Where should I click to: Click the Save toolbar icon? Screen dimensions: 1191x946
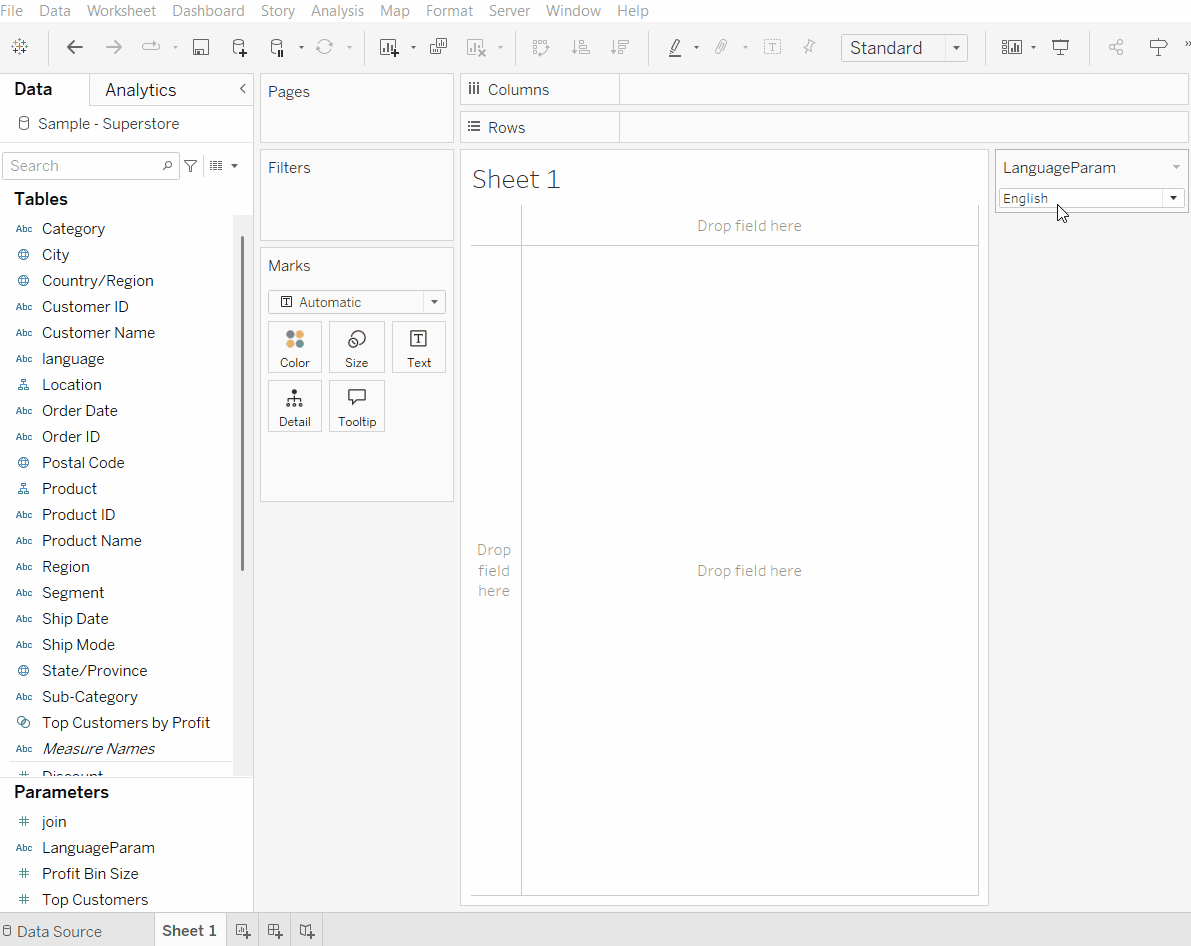201,47
